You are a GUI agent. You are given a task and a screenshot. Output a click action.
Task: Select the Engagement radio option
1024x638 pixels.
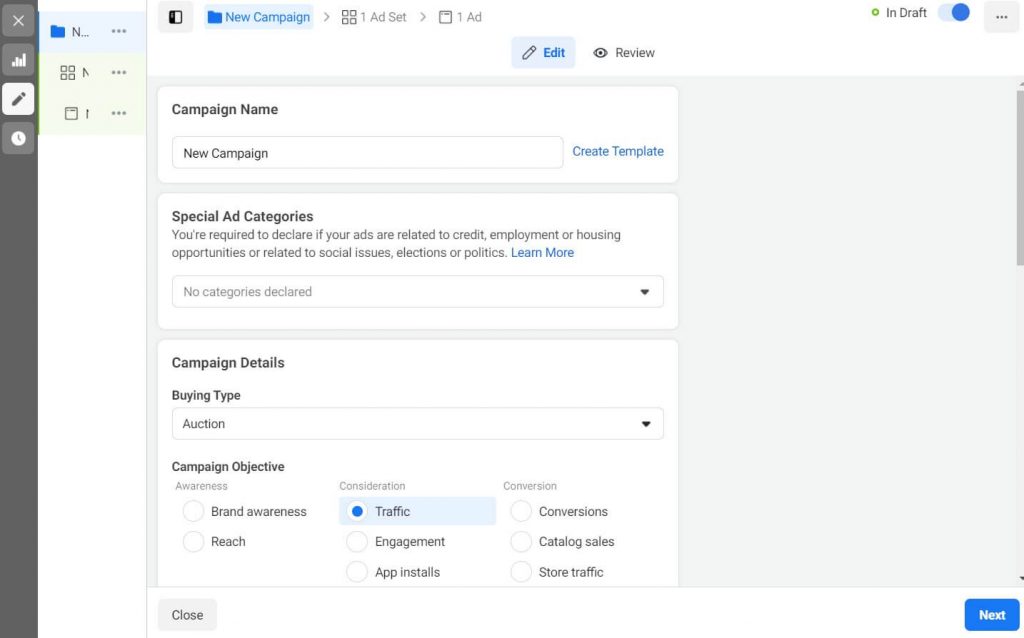click(357, 541)
